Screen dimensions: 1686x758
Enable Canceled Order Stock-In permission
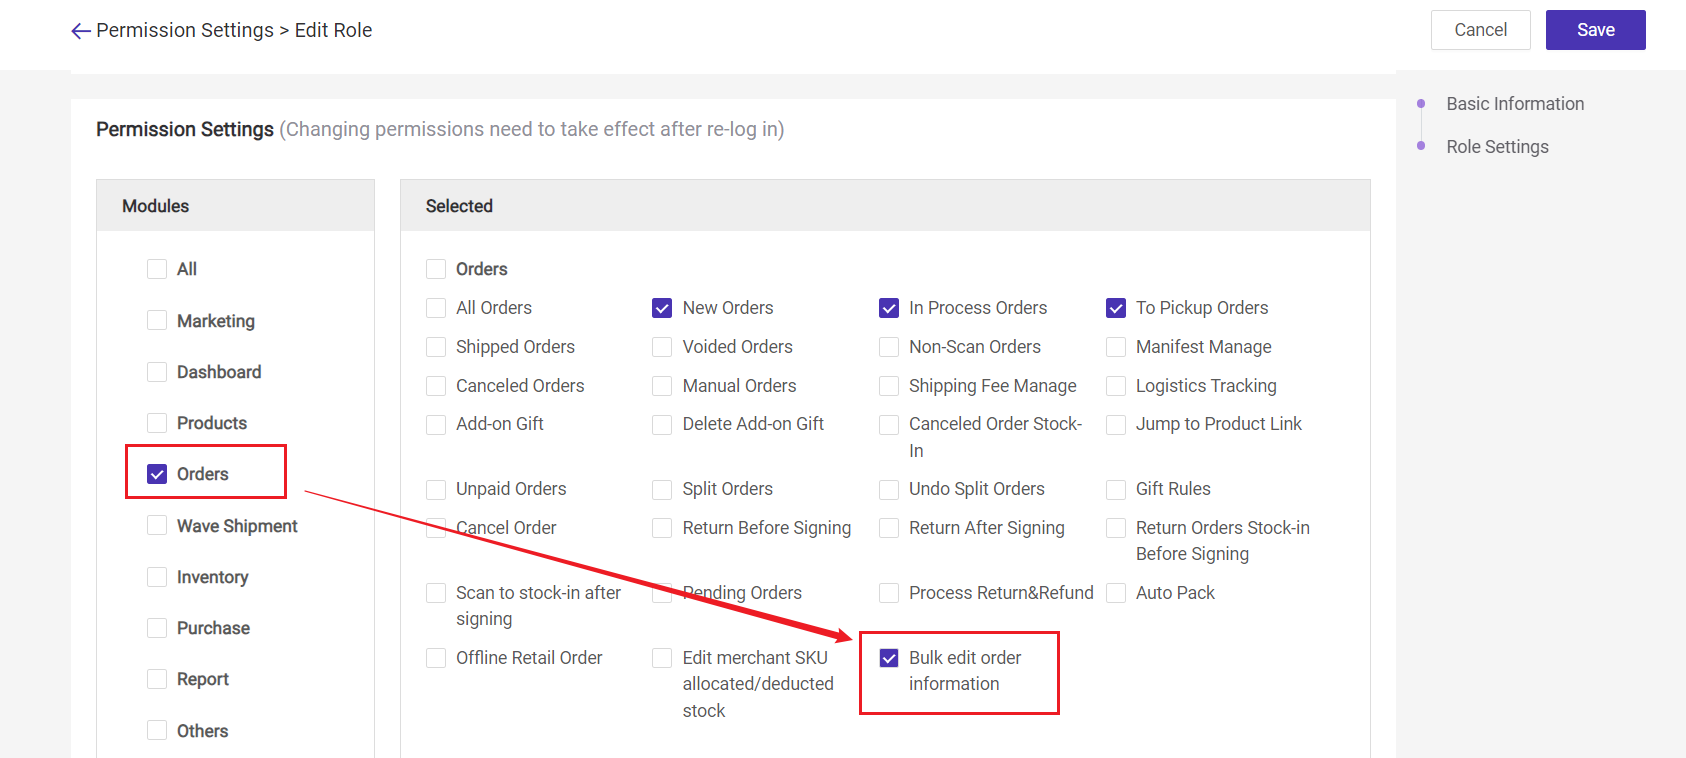pos(889,425)
